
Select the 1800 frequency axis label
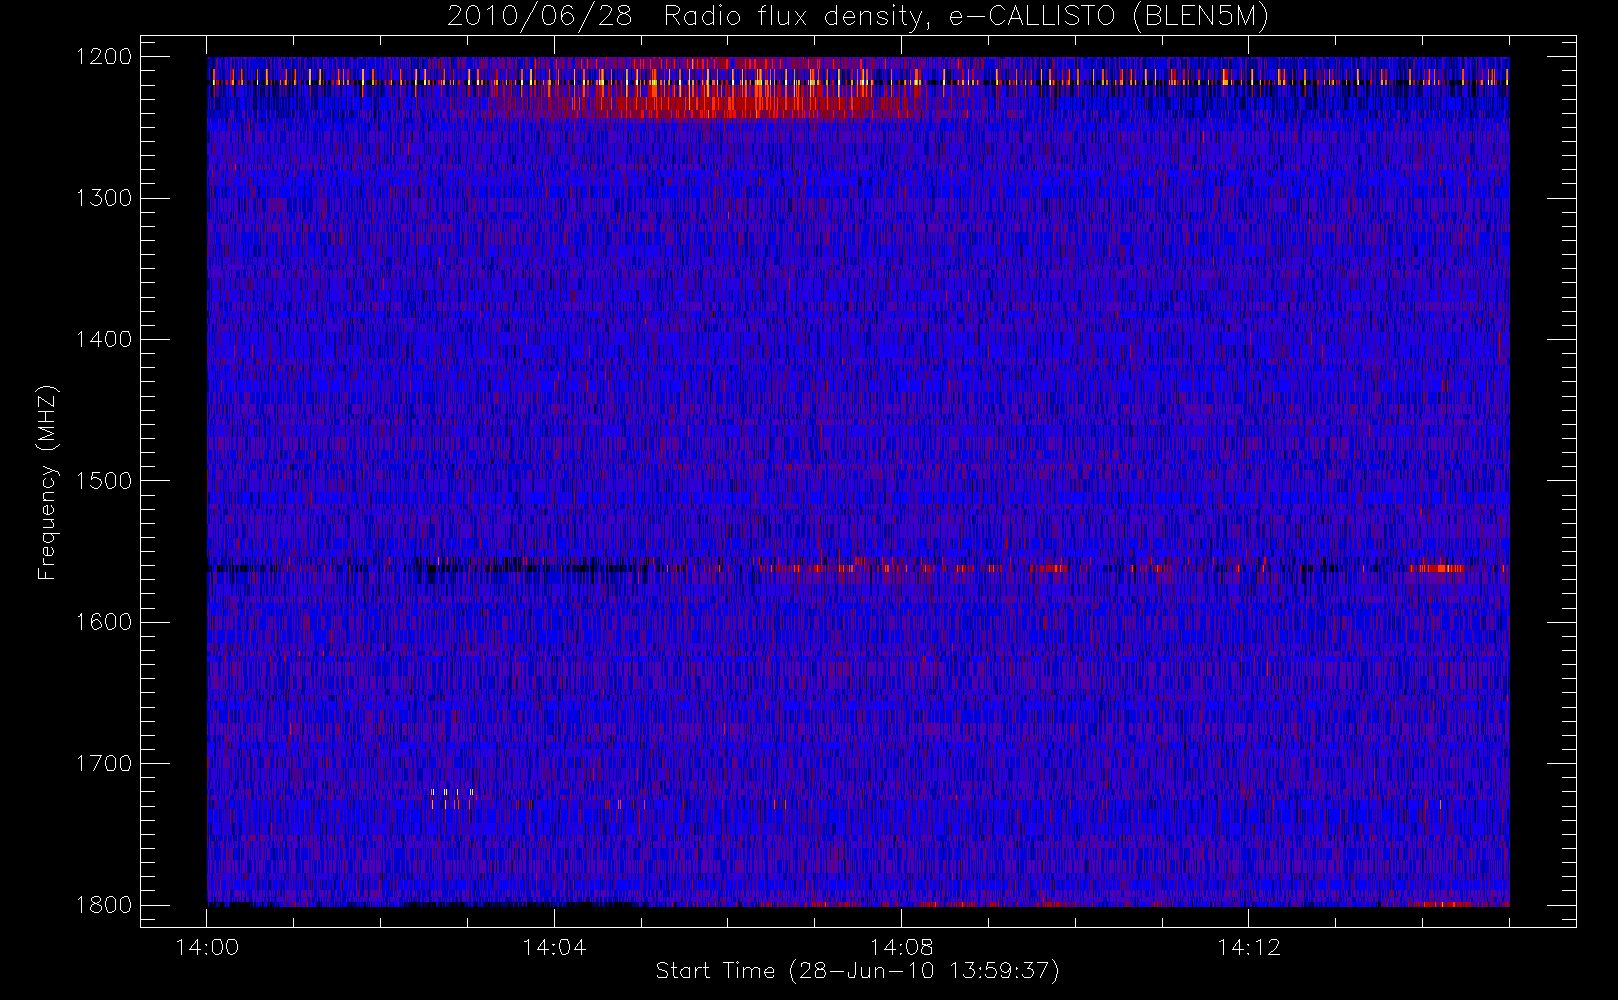[104, 904]
